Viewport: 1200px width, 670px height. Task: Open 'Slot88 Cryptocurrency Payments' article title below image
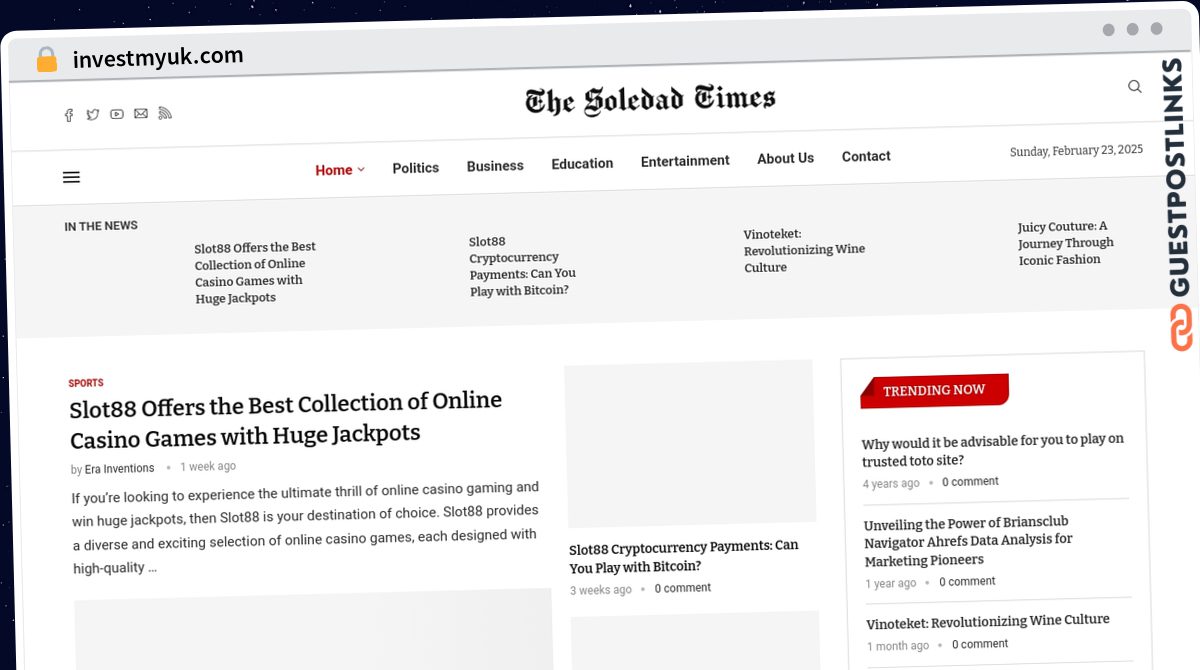(x=684, y=556)
